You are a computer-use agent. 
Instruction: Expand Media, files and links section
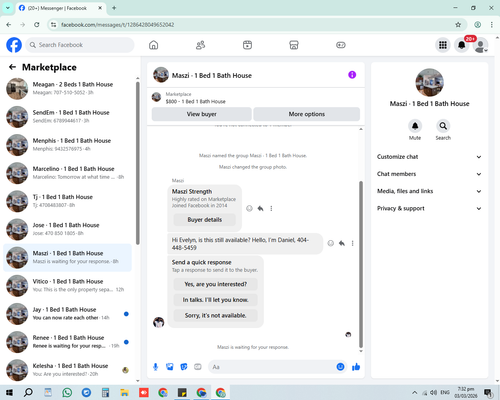(429, 191)
